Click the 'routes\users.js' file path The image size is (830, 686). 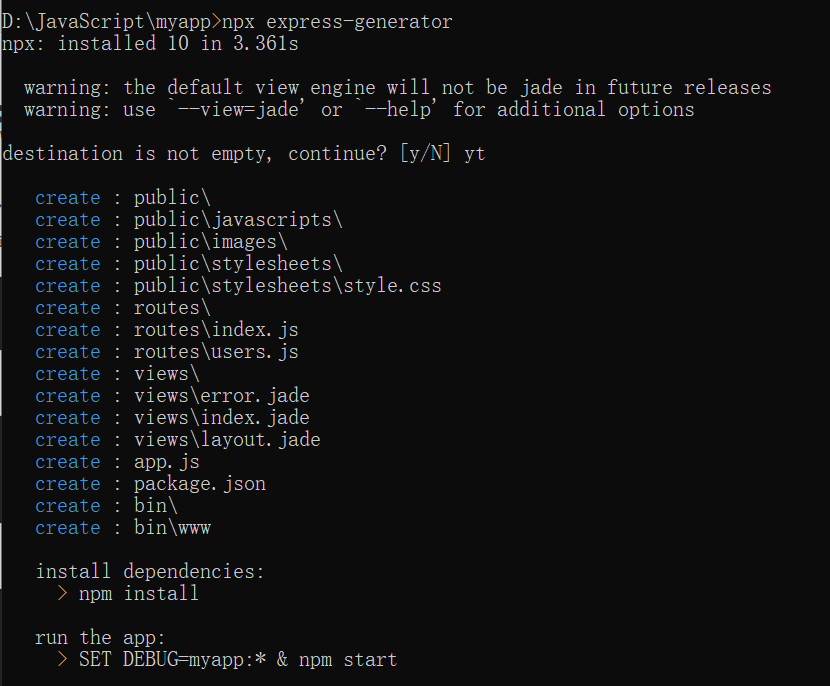[216, 351]
